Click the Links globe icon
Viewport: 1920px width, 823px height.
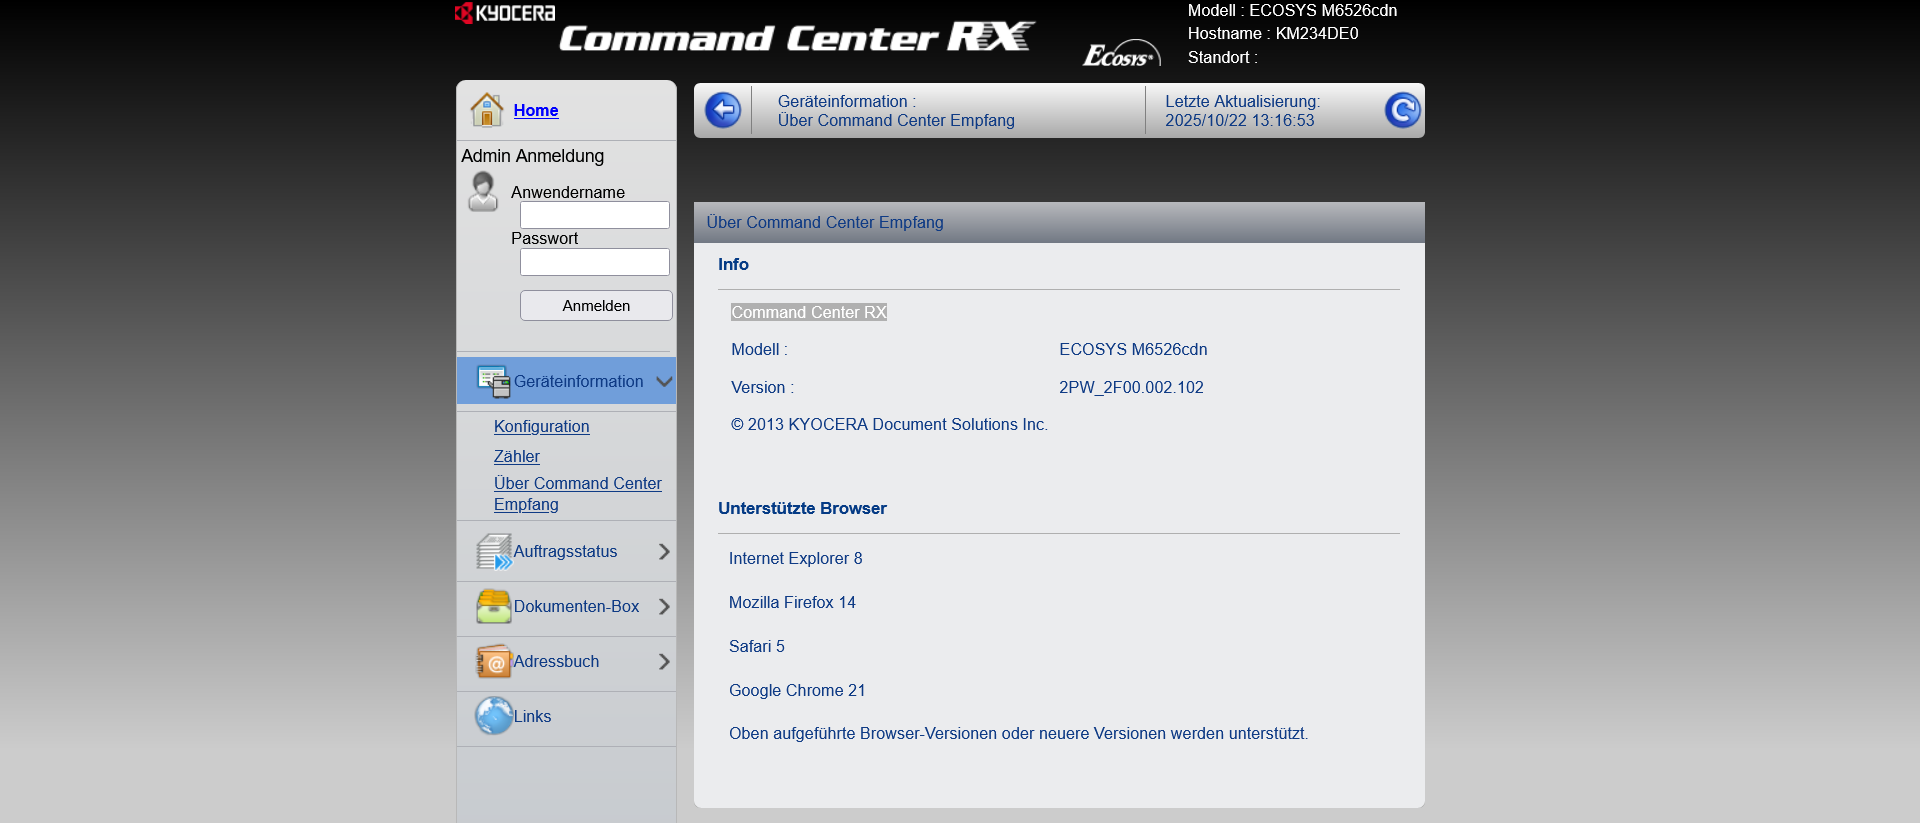click(494, 716)
